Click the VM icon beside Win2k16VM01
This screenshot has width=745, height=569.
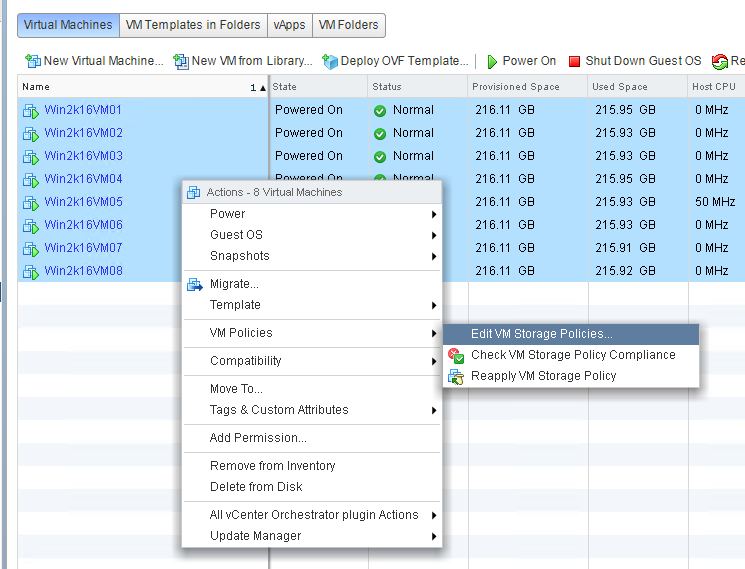tap(30, 110)
